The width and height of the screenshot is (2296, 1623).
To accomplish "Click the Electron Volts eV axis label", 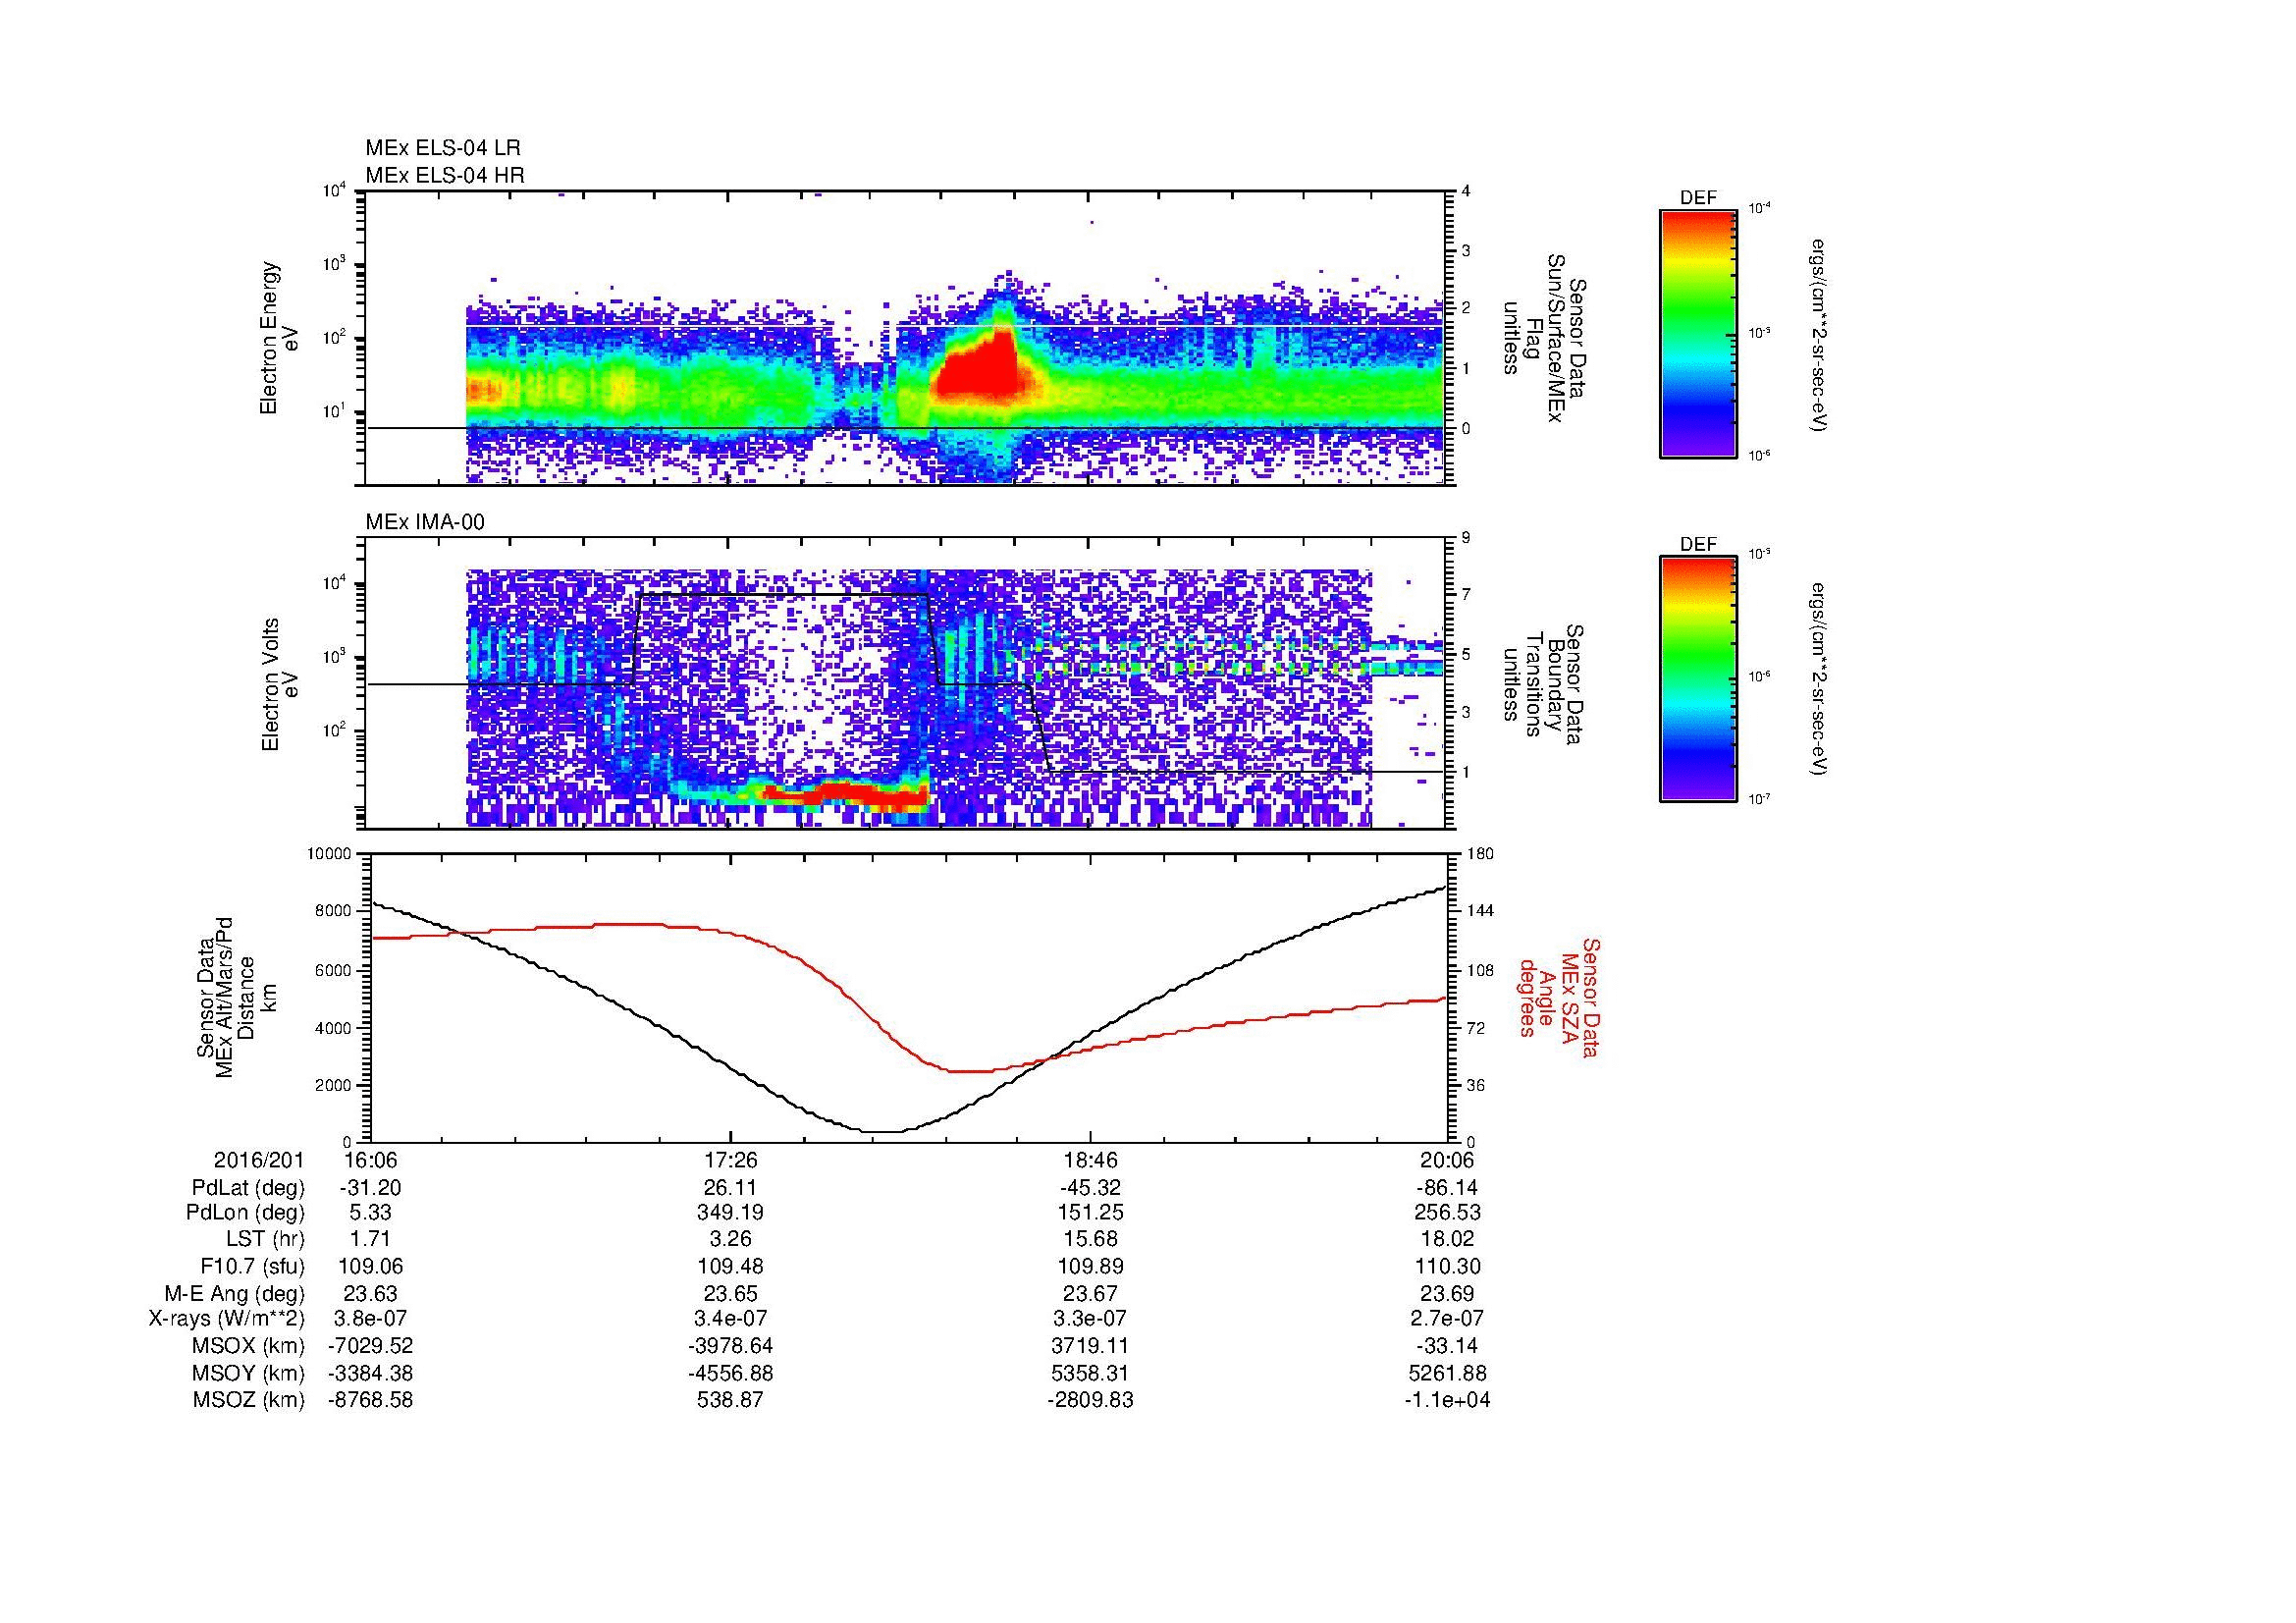I will coord(279,685).
